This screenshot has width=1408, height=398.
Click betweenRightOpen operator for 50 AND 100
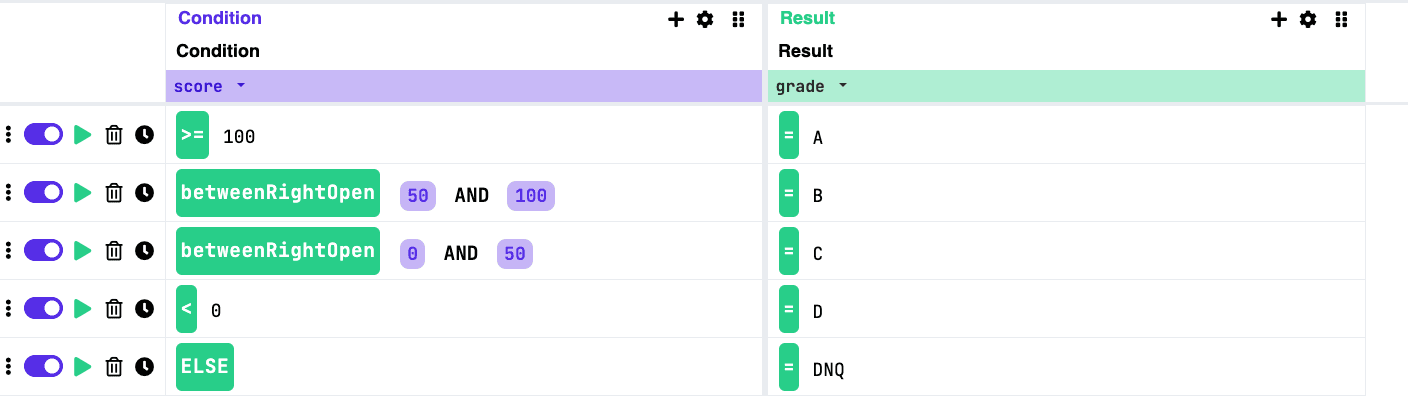(278, 193)
